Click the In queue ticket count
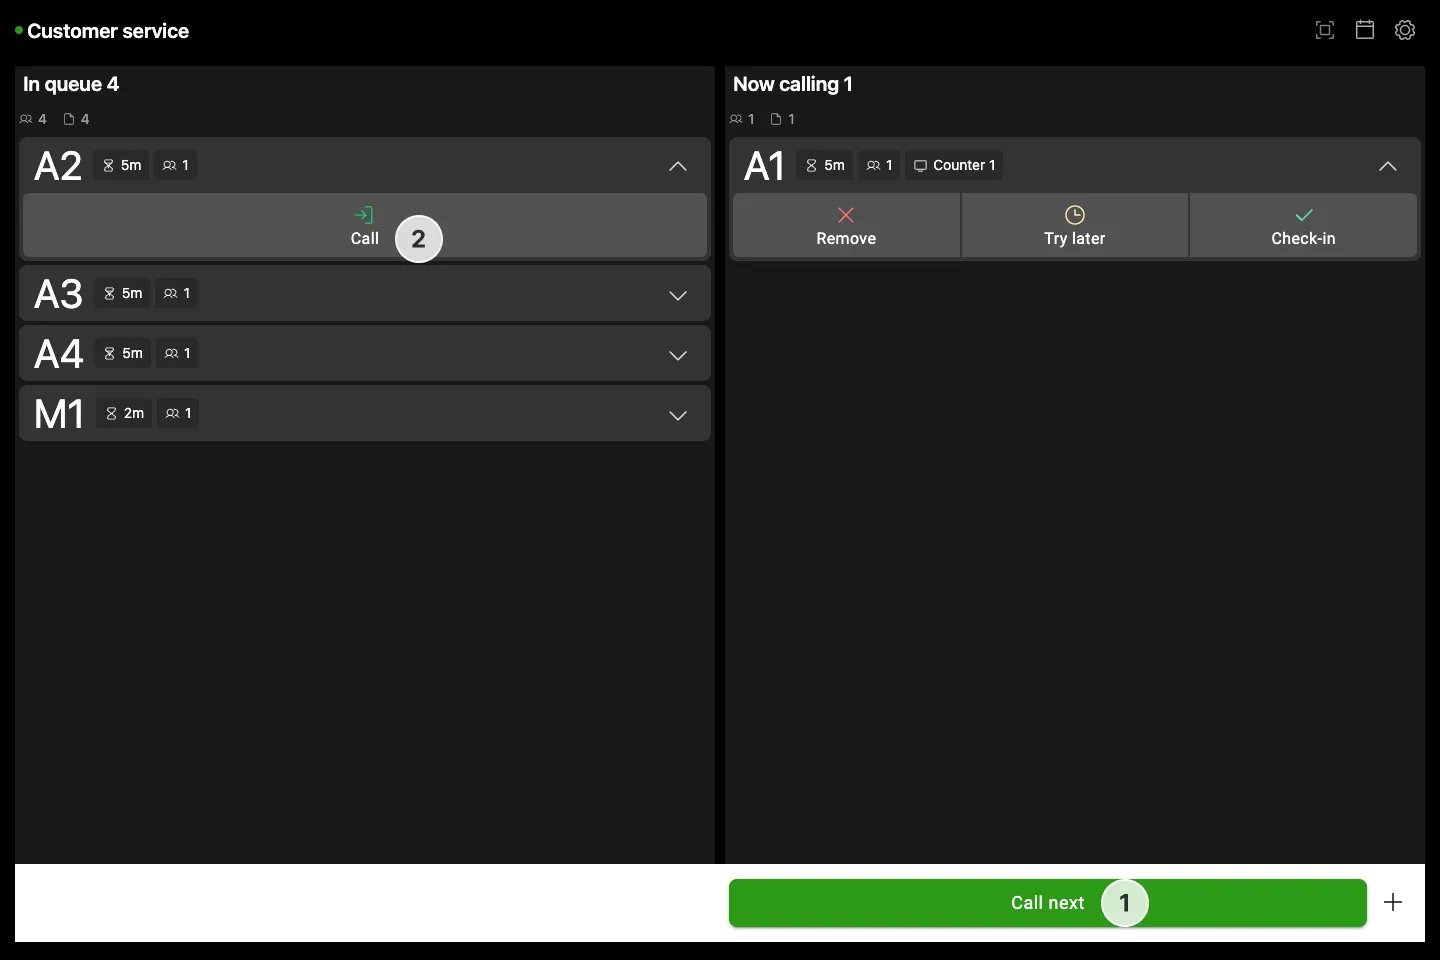The width and height of the screenshot is (1440, 960). tap(77, 119)
